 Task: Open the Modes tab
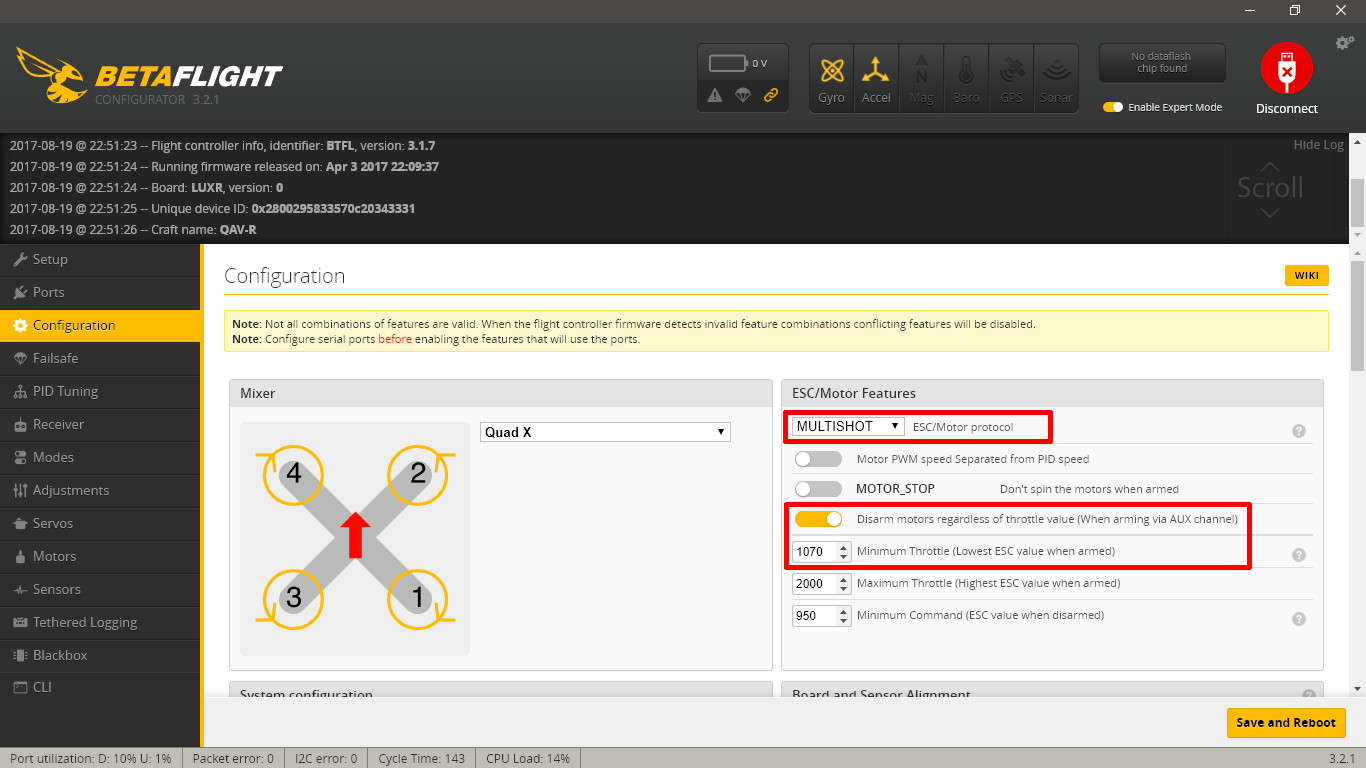[x=100, y=457]
